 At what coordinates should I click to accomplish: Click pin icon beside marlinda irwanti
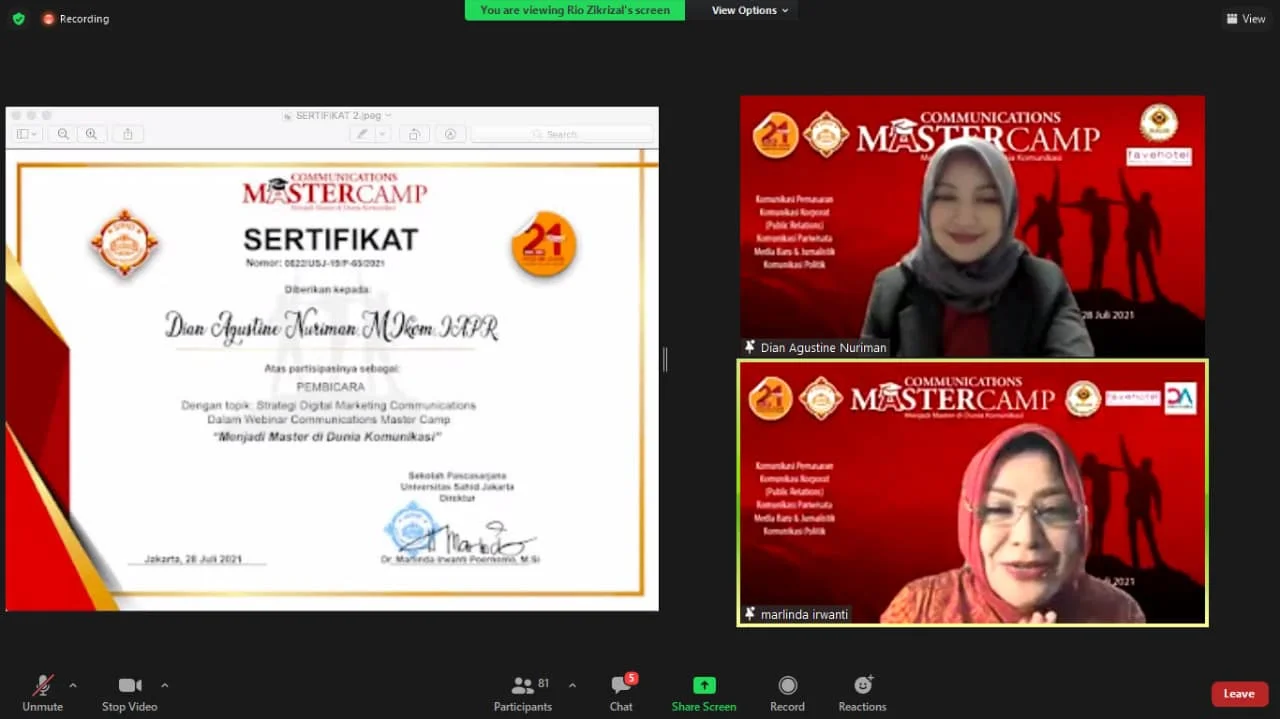tap(750, 614)
